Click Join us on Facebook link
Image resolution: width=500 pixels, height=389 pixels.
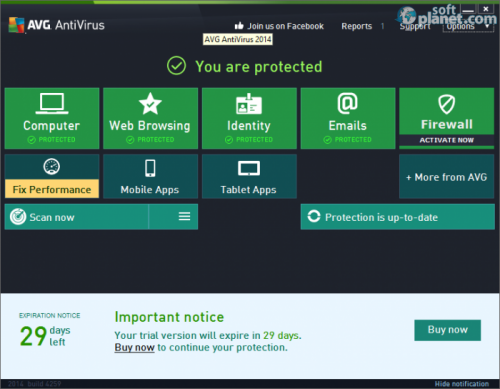(285, 26)
